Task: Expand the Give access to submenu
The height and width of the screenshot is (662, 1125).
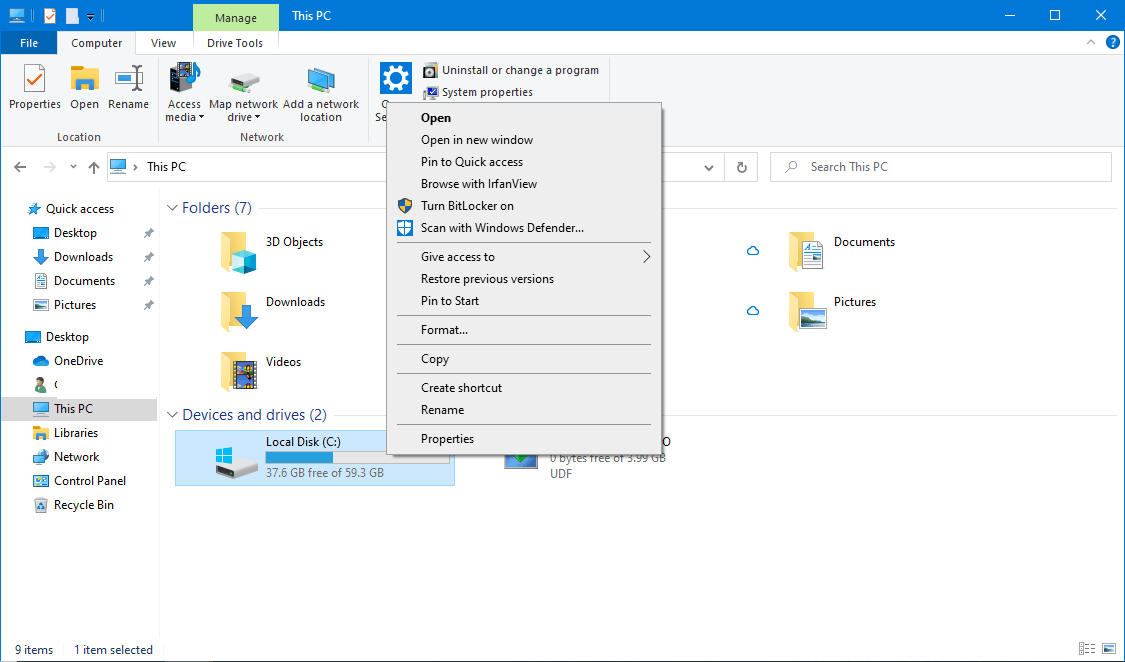Action: (x=524, y=257)
